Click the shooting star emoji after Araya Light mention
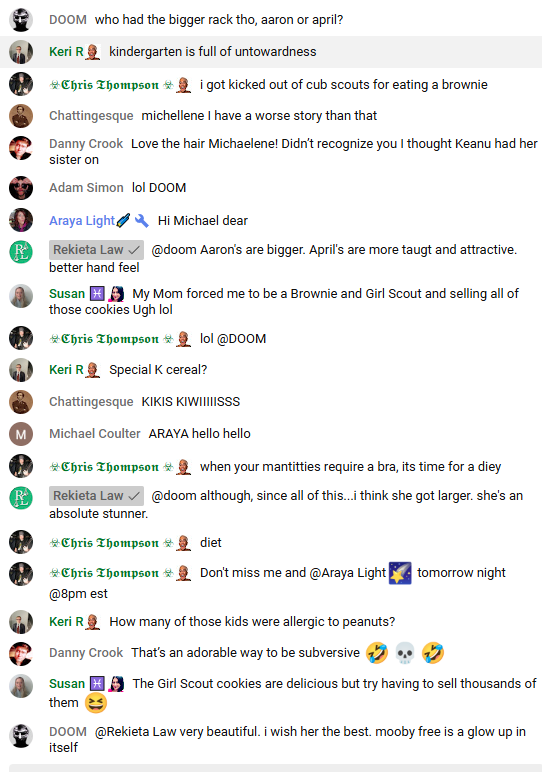The image size is (542, 772). point(400,573)
